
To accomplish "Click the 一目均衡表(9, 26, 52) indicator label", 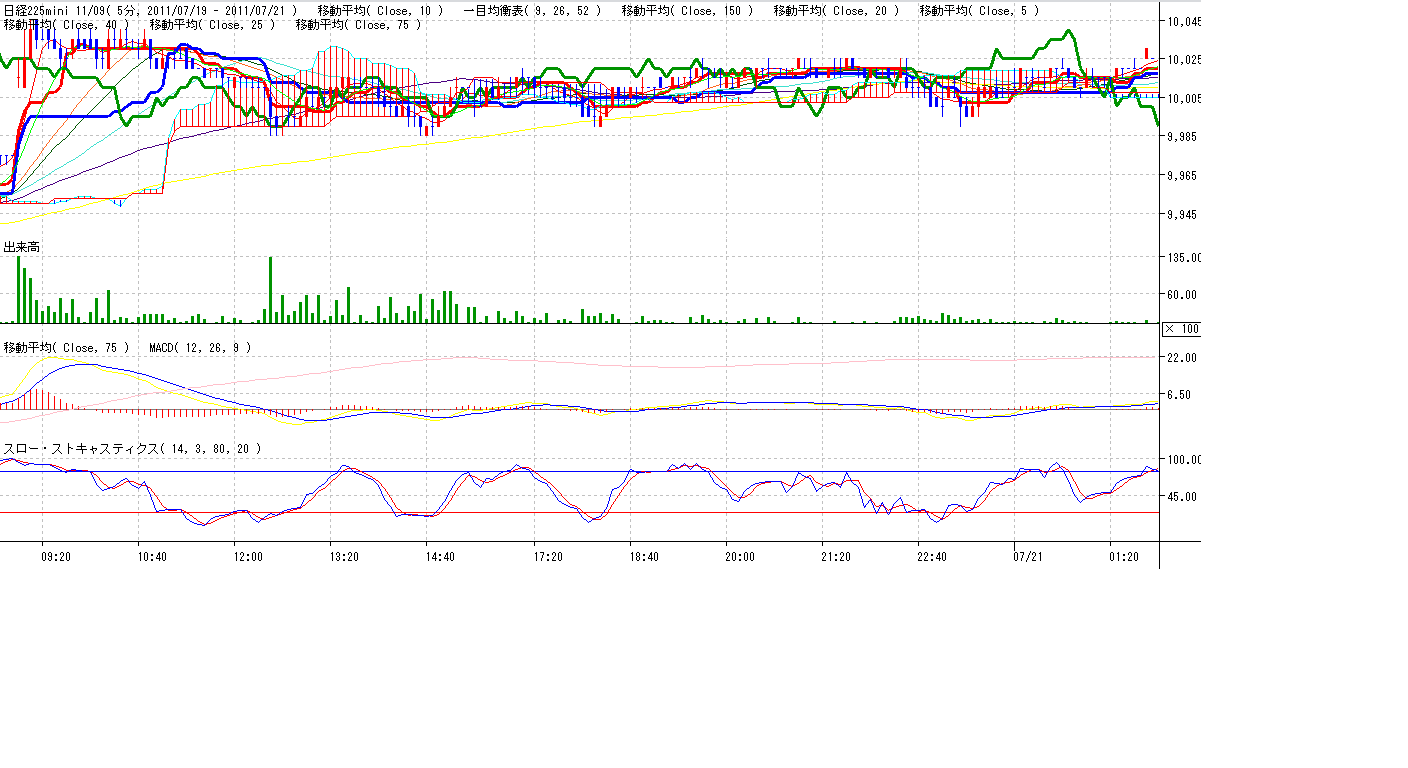I will [x=532, y=10].
